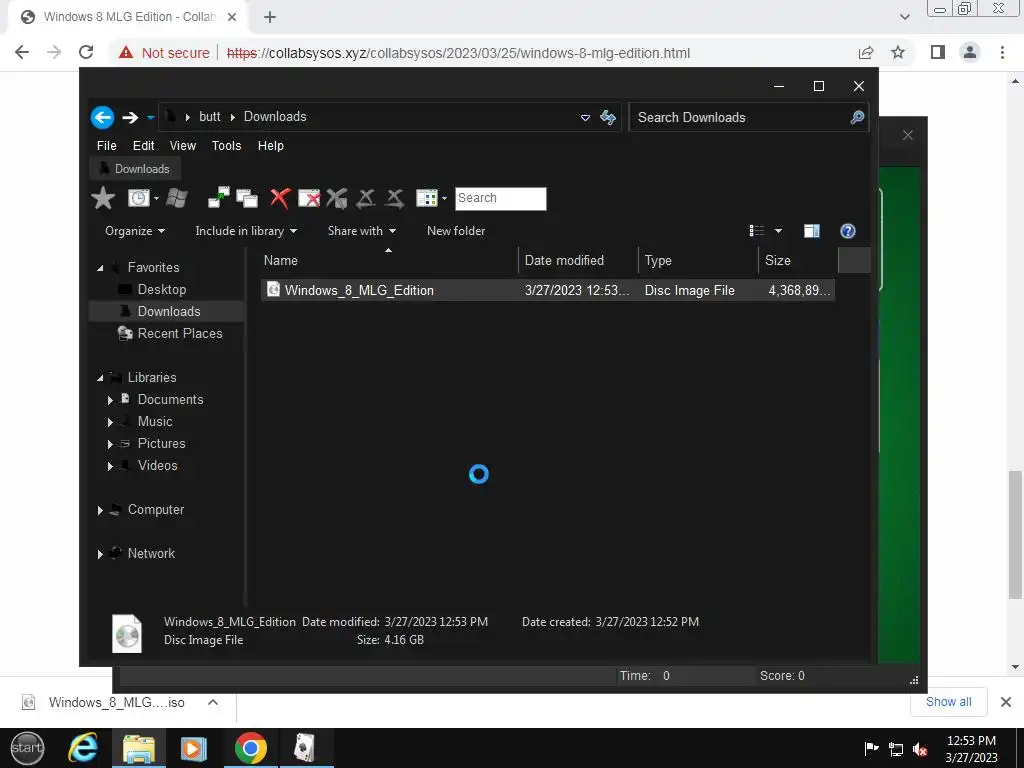1024x768 pixels.
Task: Click the window with red X toolbar icon
Action: click(309, 198)
